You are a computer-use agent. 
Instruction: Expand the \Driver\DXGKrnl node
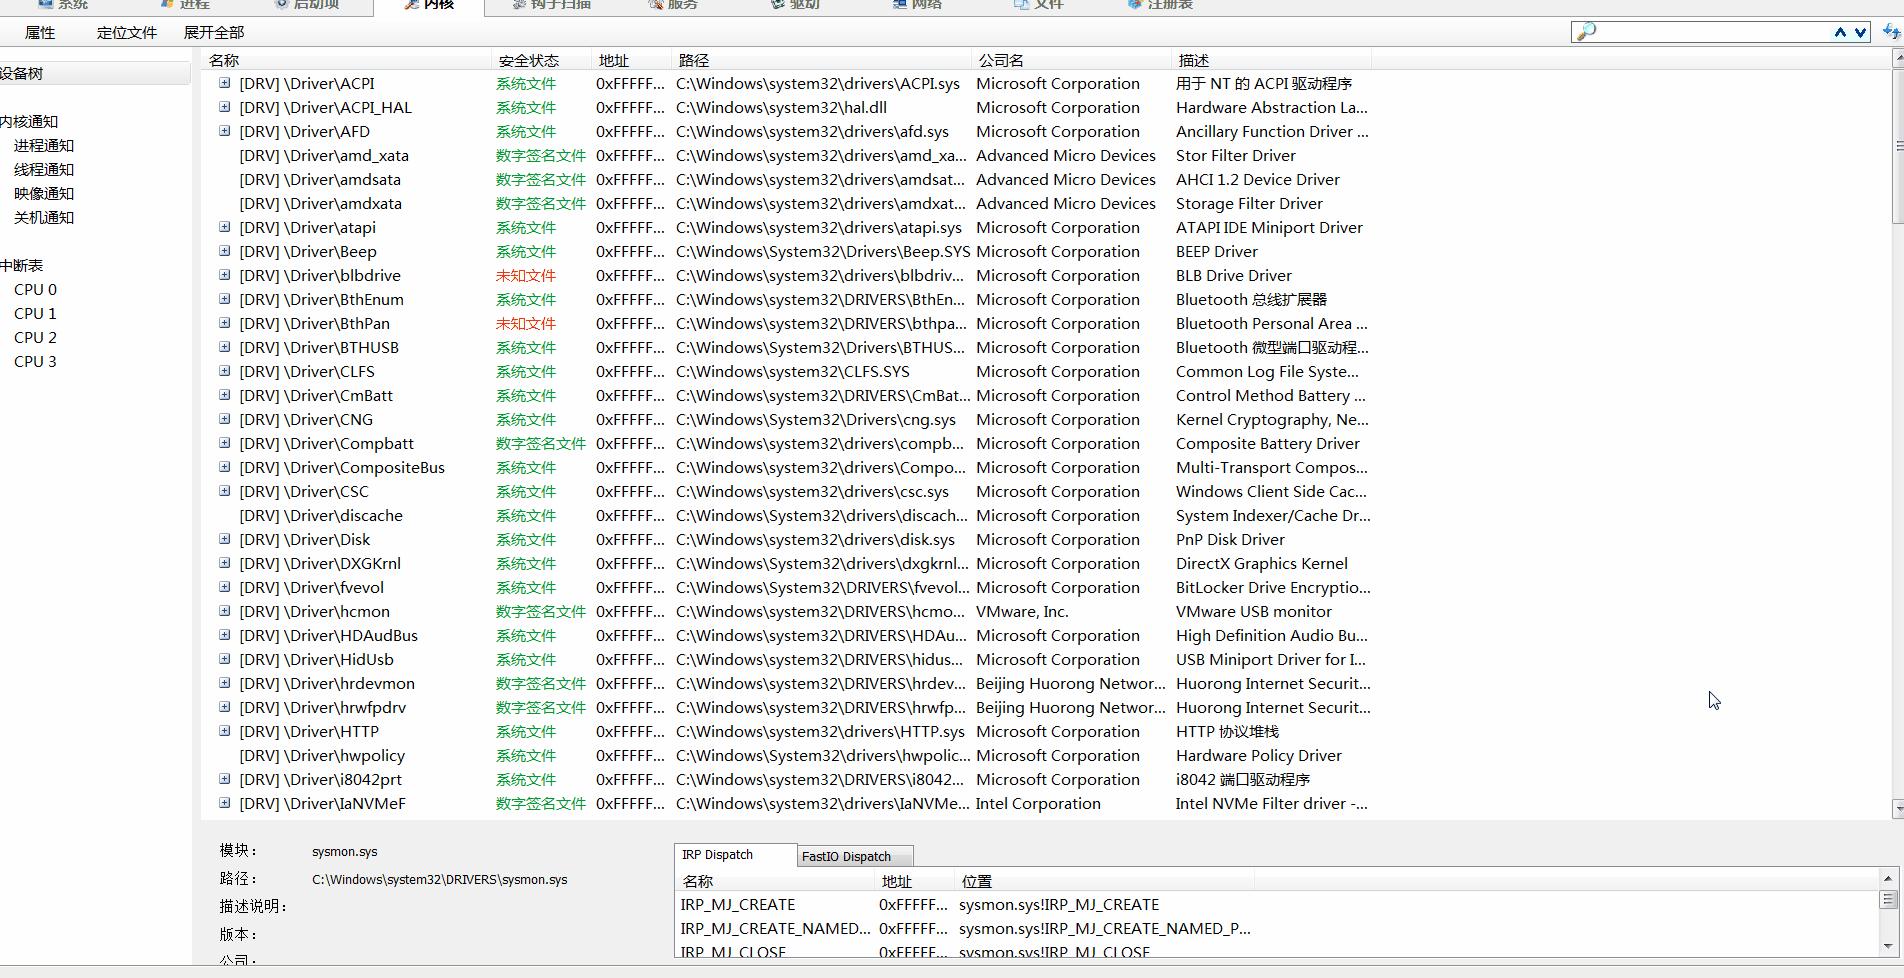pos(225,563)
